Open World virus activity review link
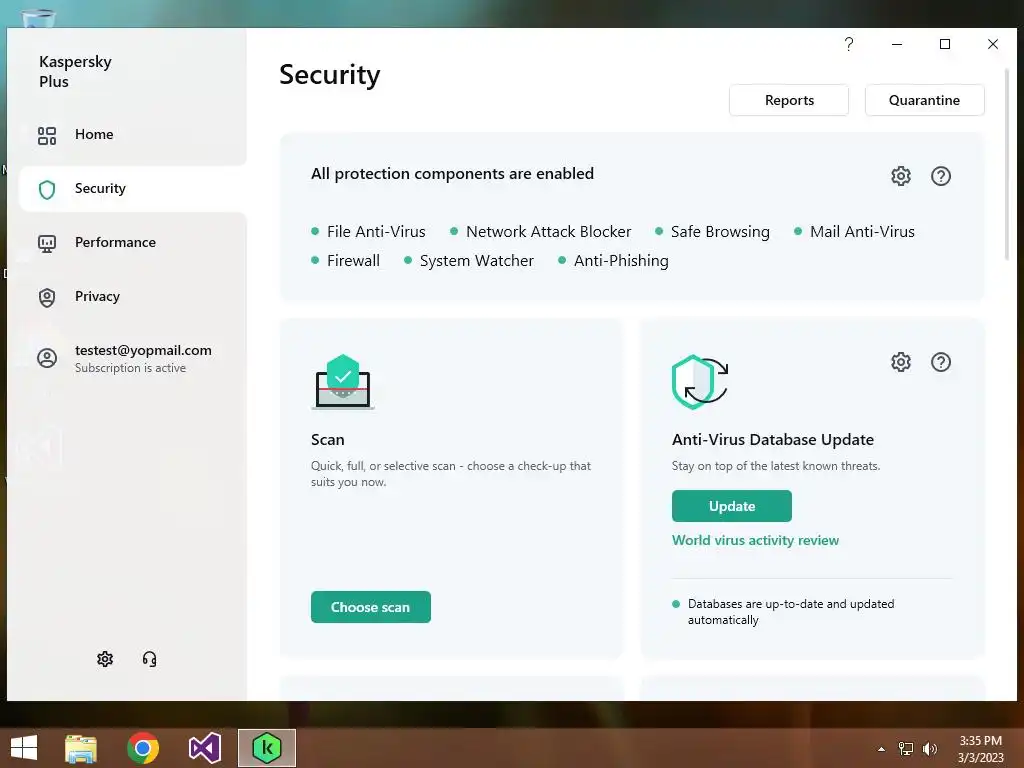1024x768 pixels. point(755,540)
